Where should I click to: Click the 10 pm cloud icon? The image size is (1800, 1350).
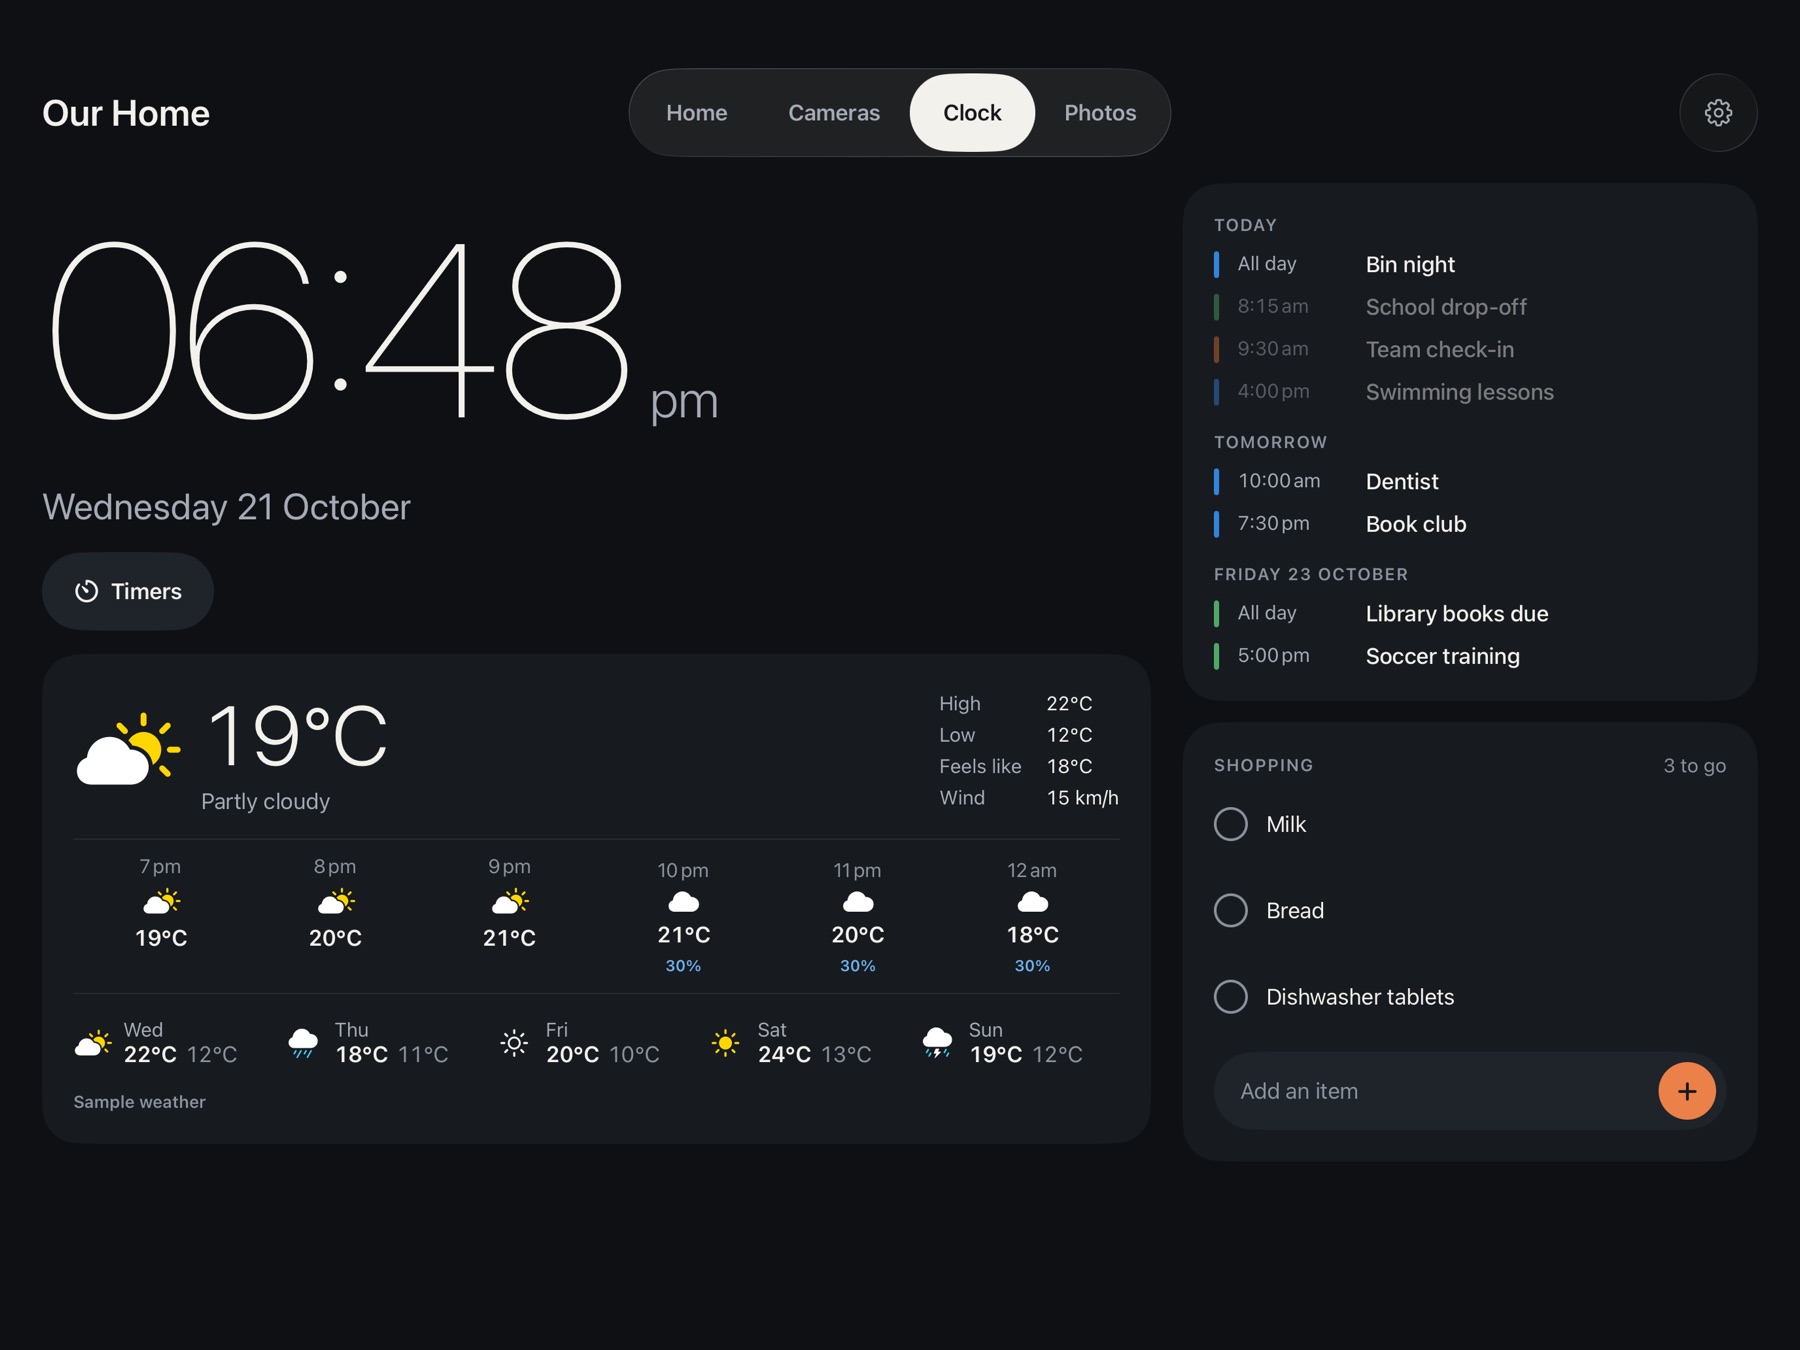click(684, 902)
